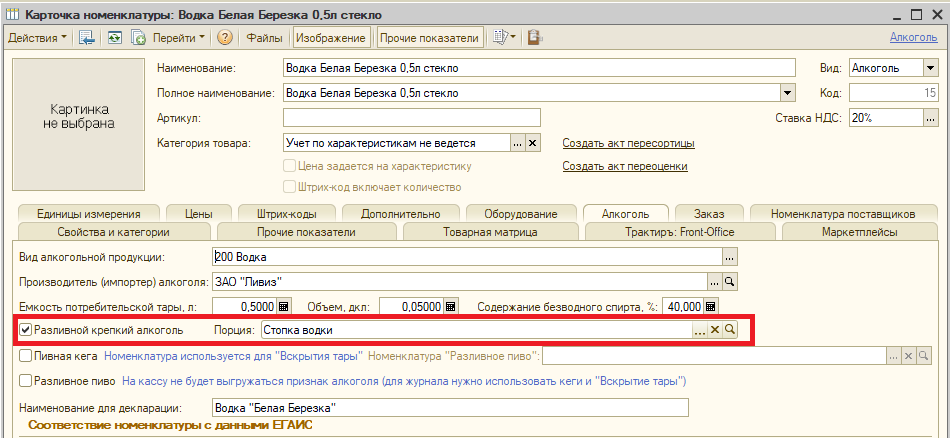950x438 pixels.
Task: Enable the Пивная кега checkbox
Action: pos(26,355)
